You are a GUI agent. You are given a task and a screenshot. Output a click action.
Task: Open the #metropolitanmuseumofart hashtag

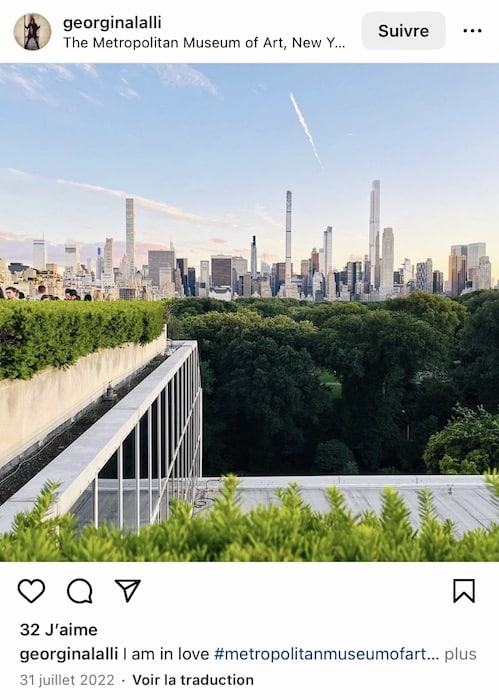point(326,654)
